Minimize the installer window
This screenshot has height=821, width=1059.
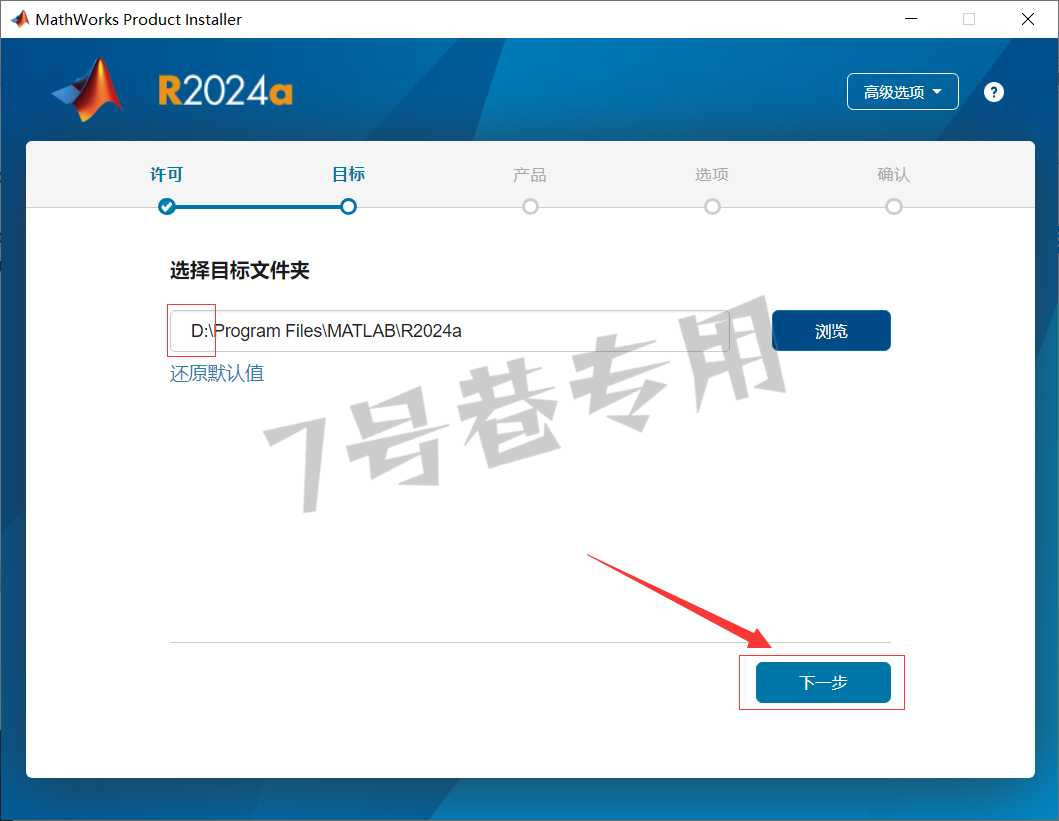point(911,19)
